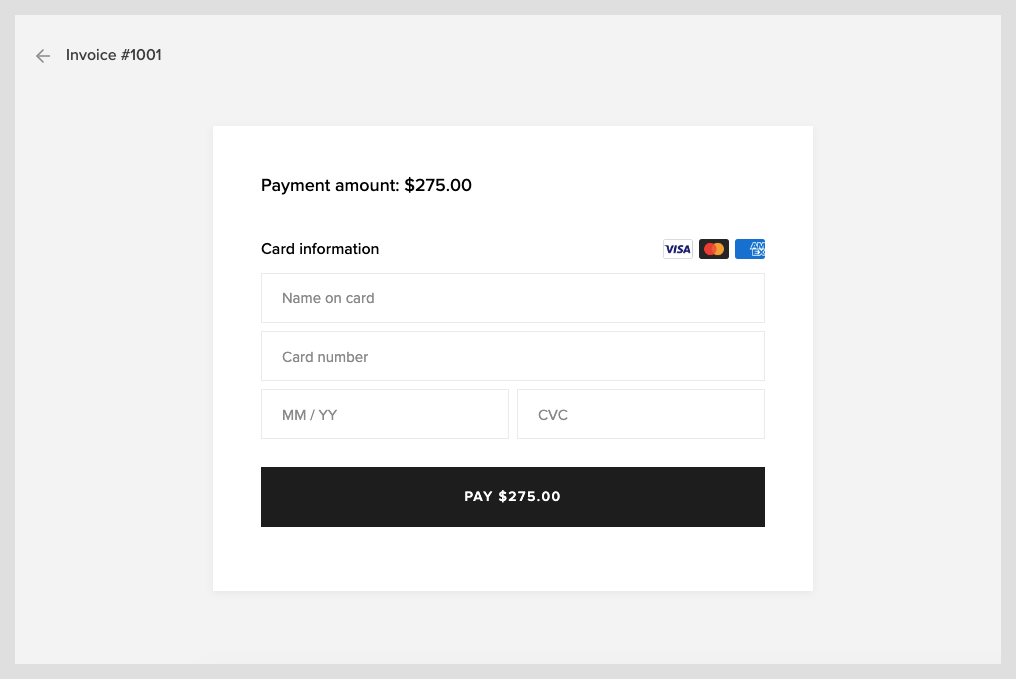Click the American Express logo
Image resolution: width=1016 pixels, height=679 pixels.
point(750,249)
